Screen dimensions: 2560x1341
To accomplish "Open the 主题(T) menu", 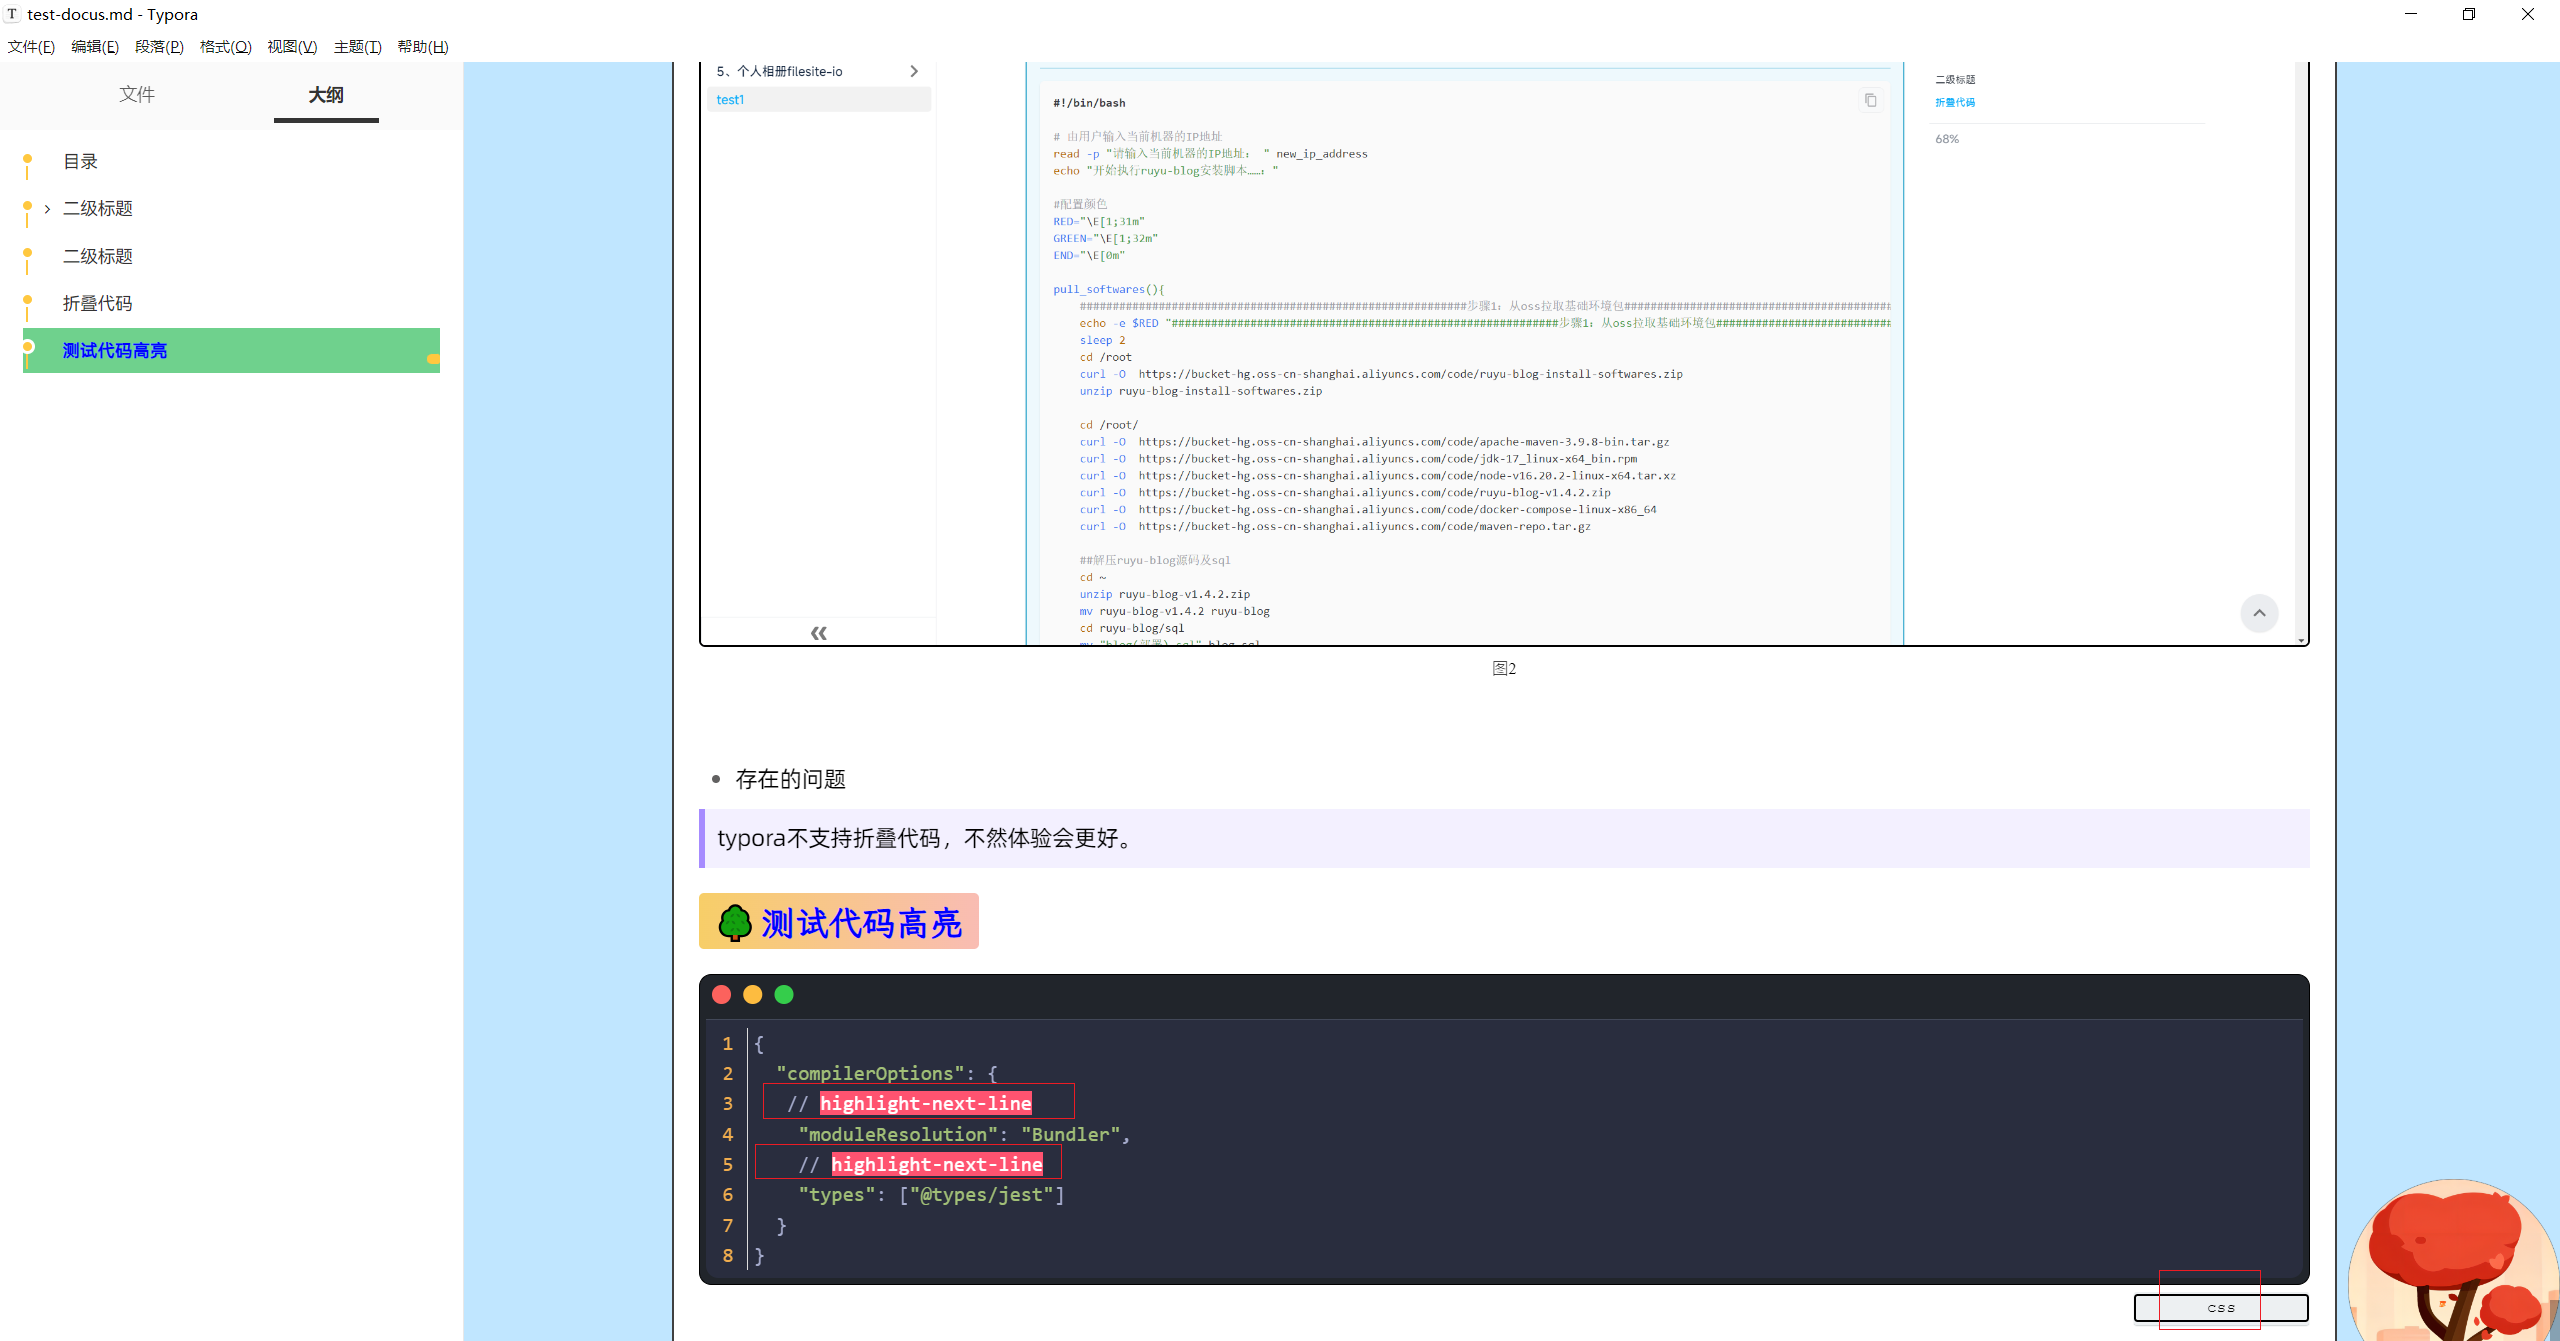I will click(x=357, y=47).
